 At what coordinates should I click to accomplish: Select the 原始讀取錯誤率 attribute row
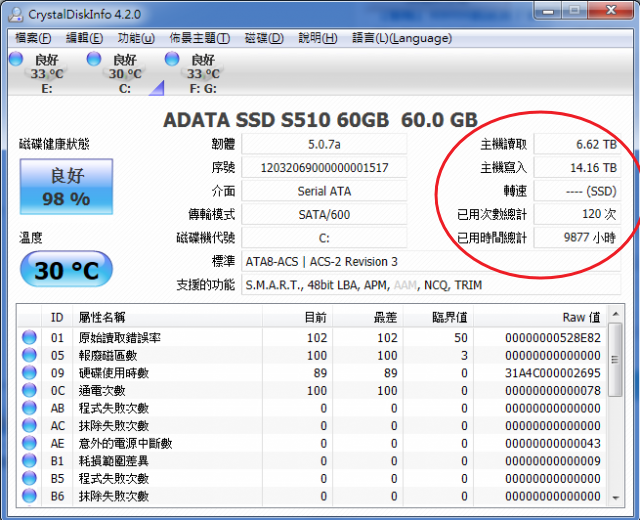tap(312, 338)
